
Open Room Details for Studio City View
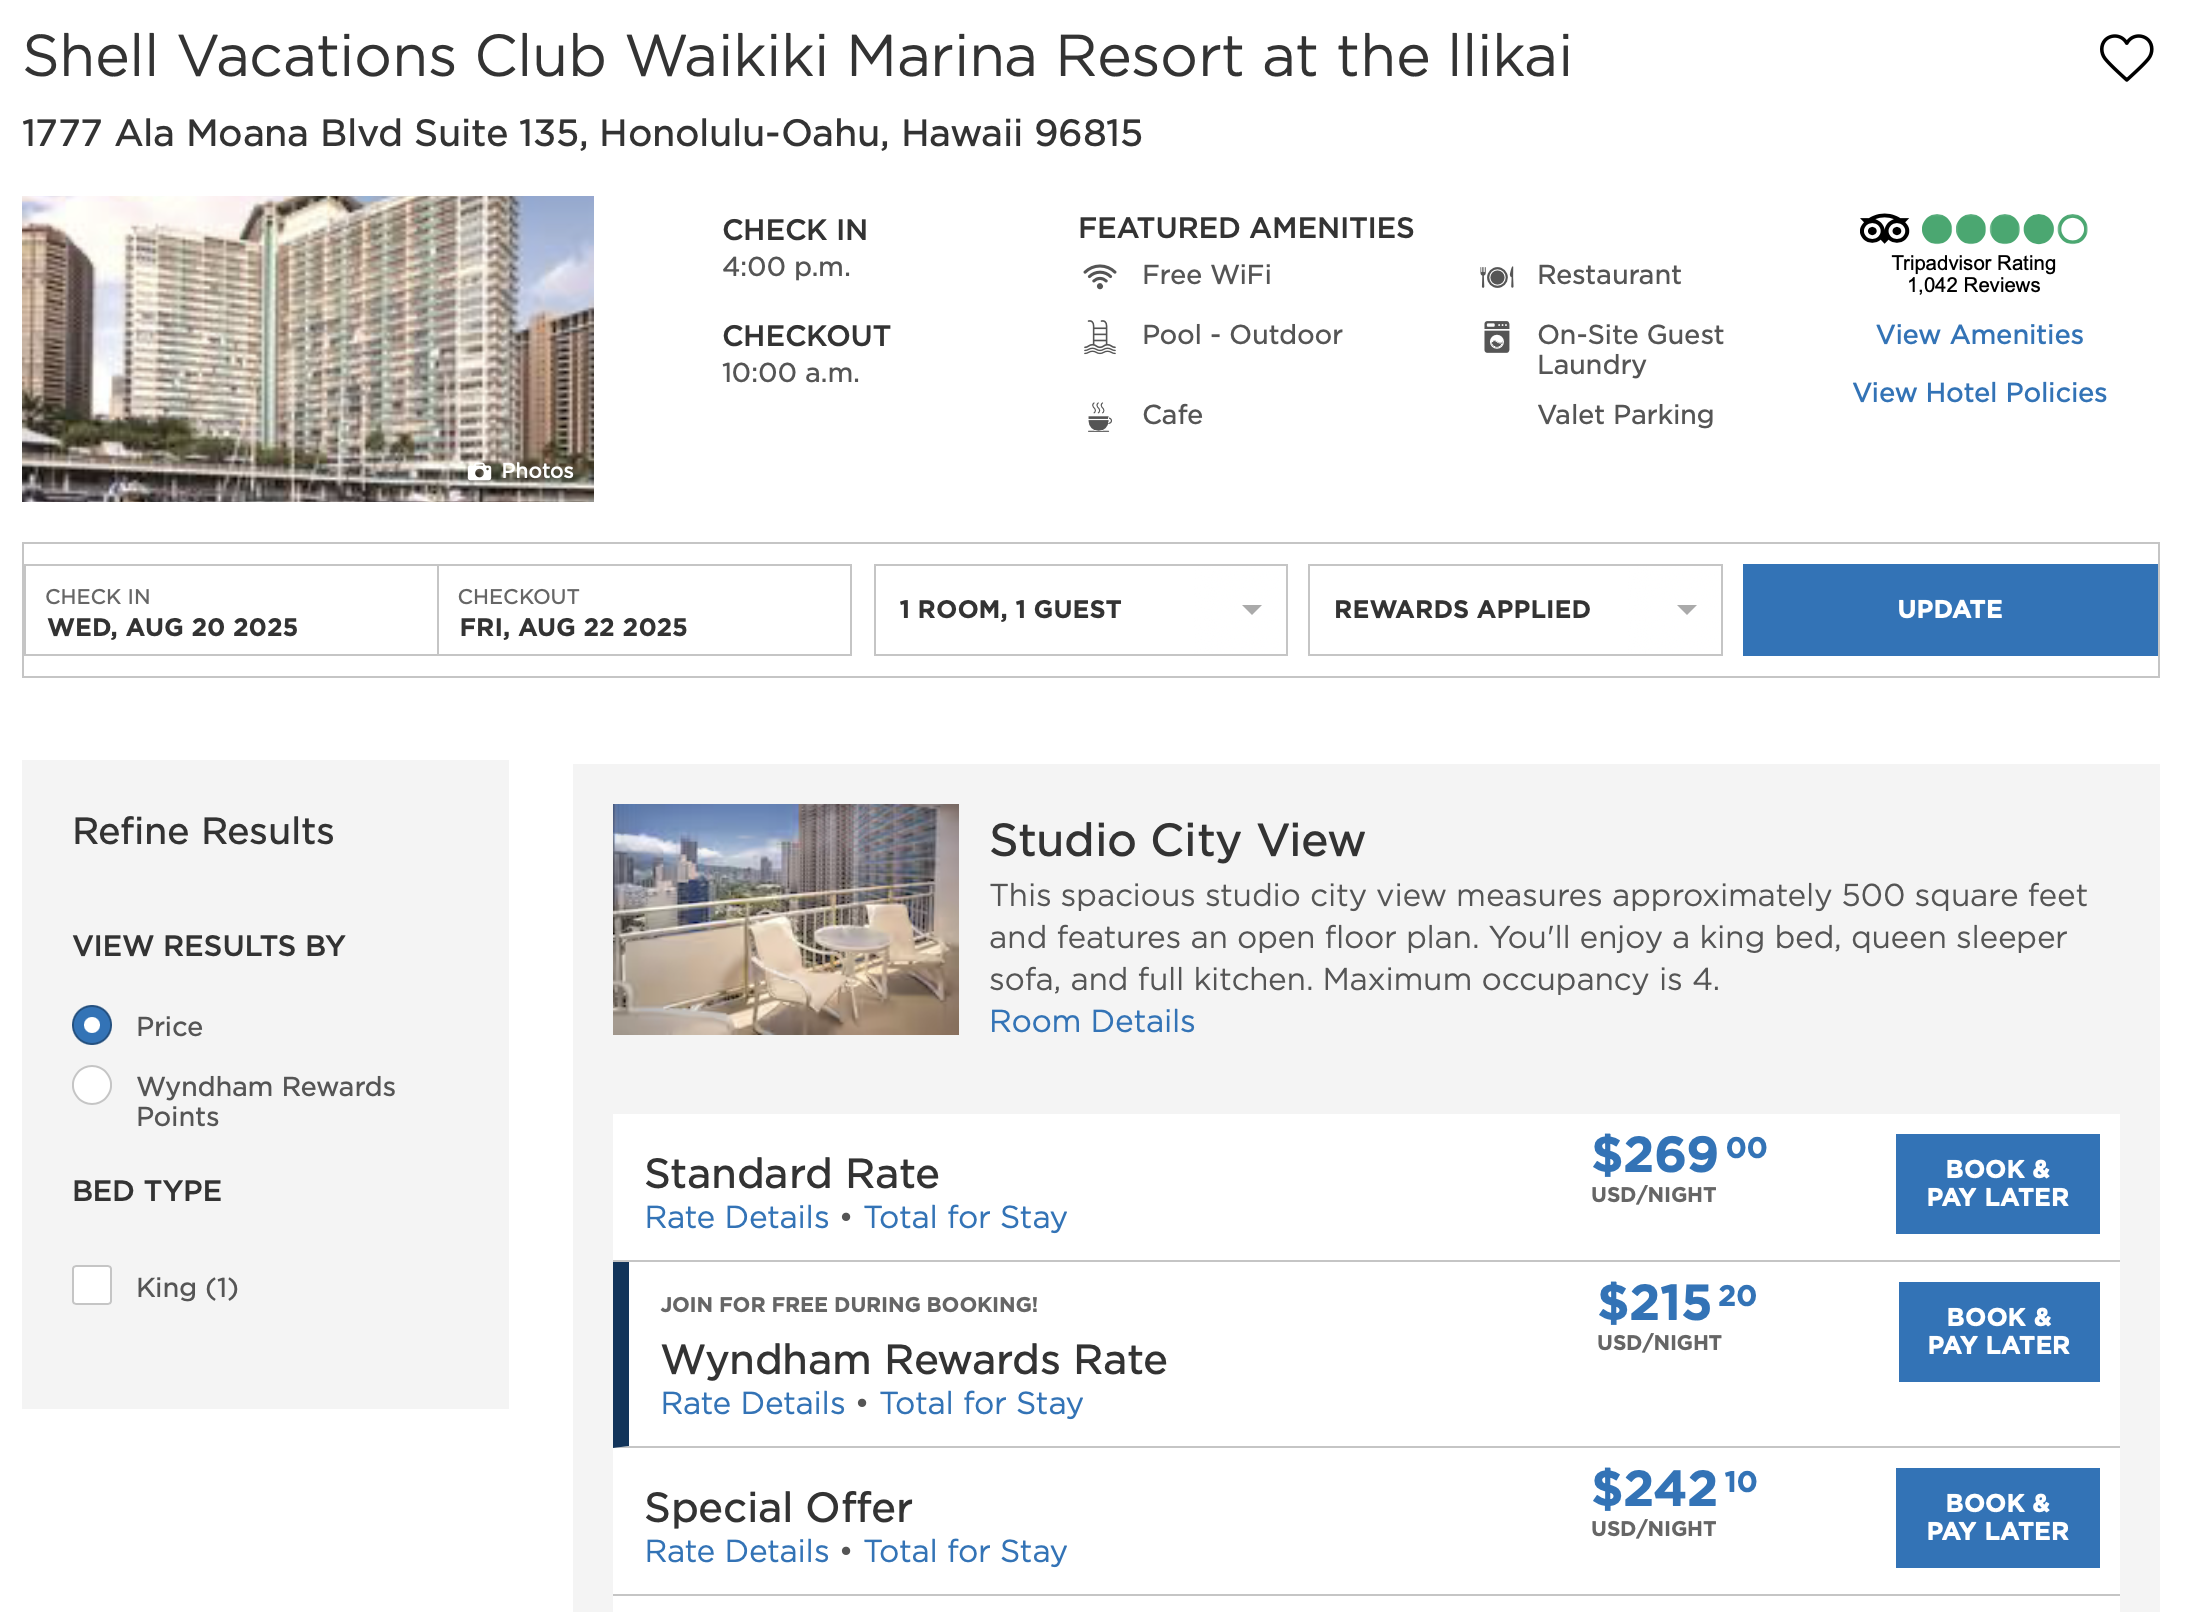[1092, 1021]
